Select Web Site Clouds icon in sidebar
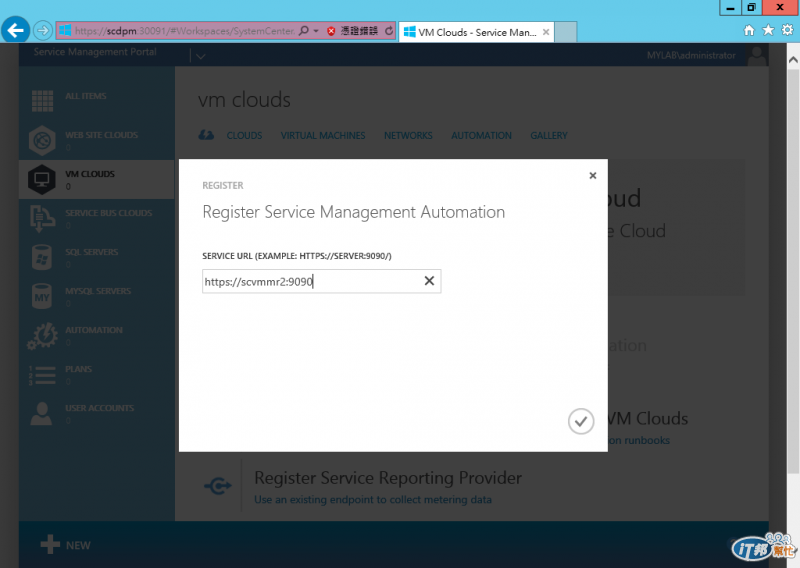The image size is (800, 568). pos(42,140)
